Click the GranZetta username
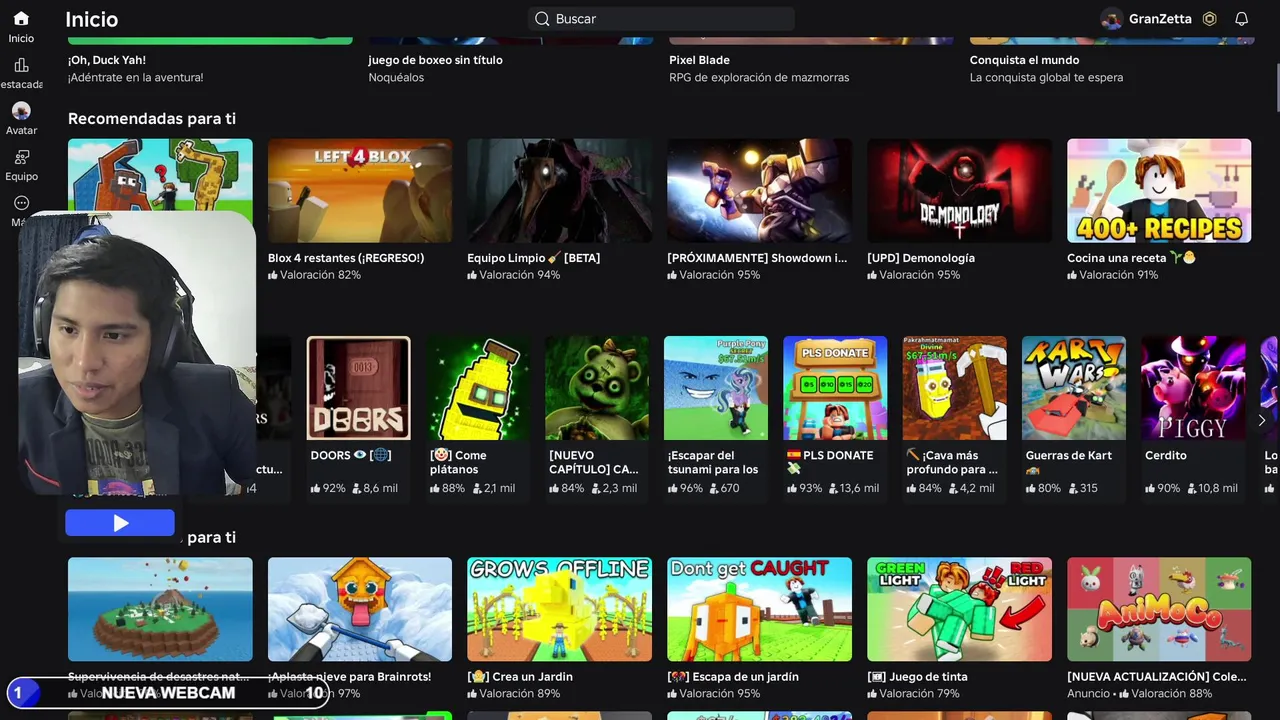 (x=1158, y=19)
